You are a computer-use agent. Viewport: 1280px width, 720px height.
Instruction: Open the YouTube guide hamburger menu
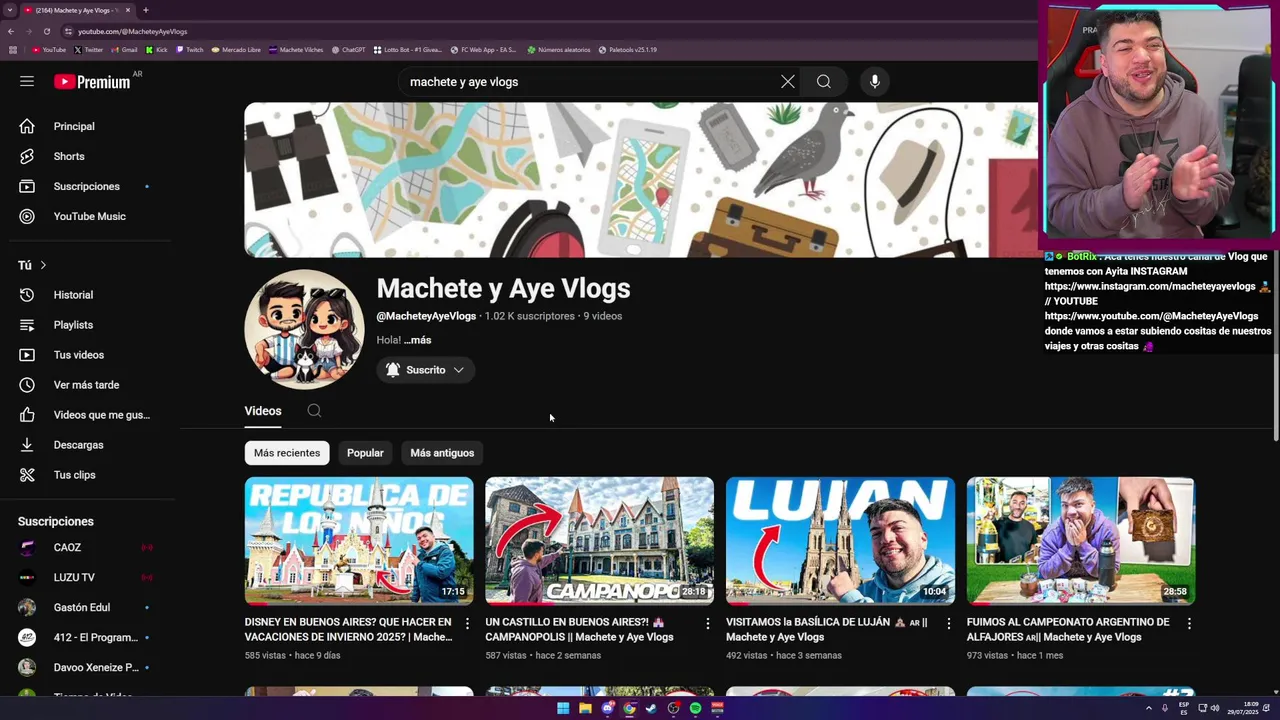pos(27,82)
